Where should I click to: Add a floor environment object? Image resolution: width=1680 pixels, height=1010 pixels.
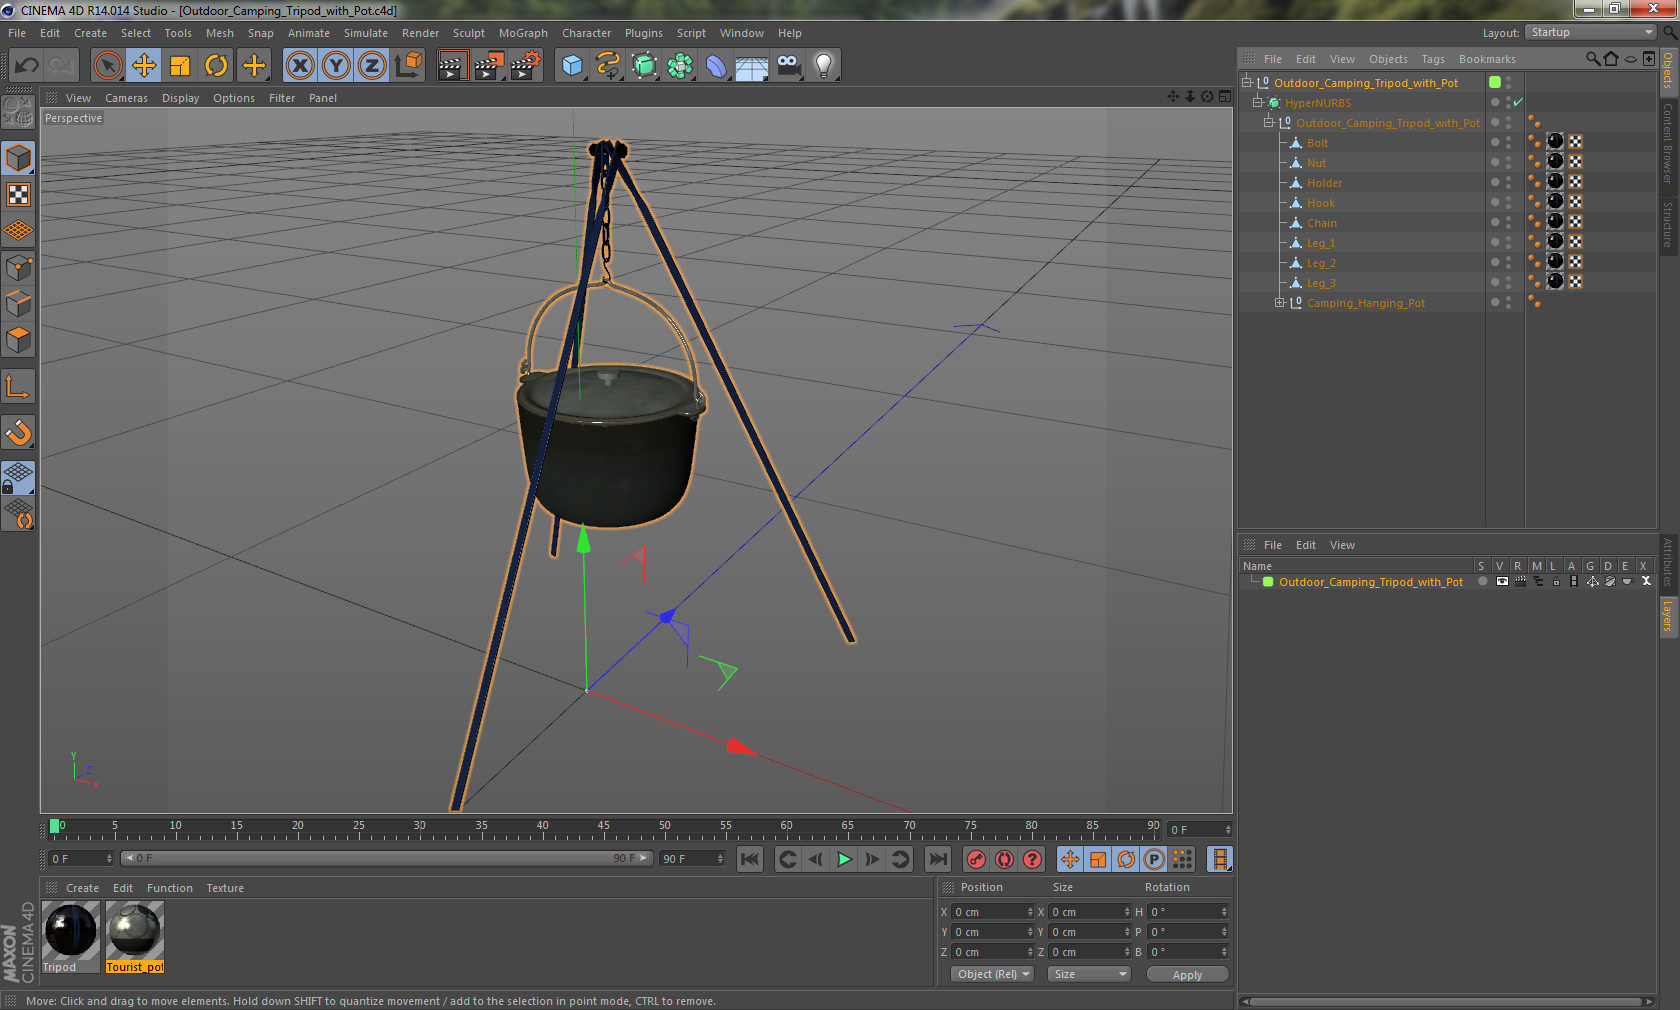tap(752, 66)
